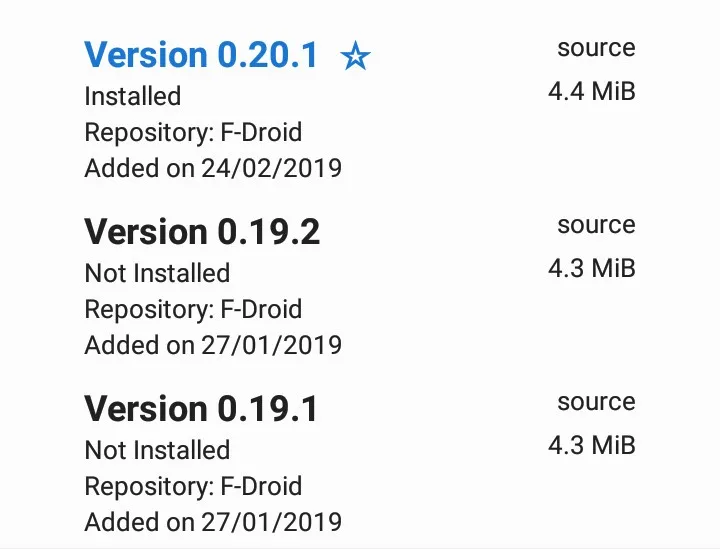Open the Version 0.19.2 entry
The height and width of the screenshot is (549, 720).
[x=202, y=232]
